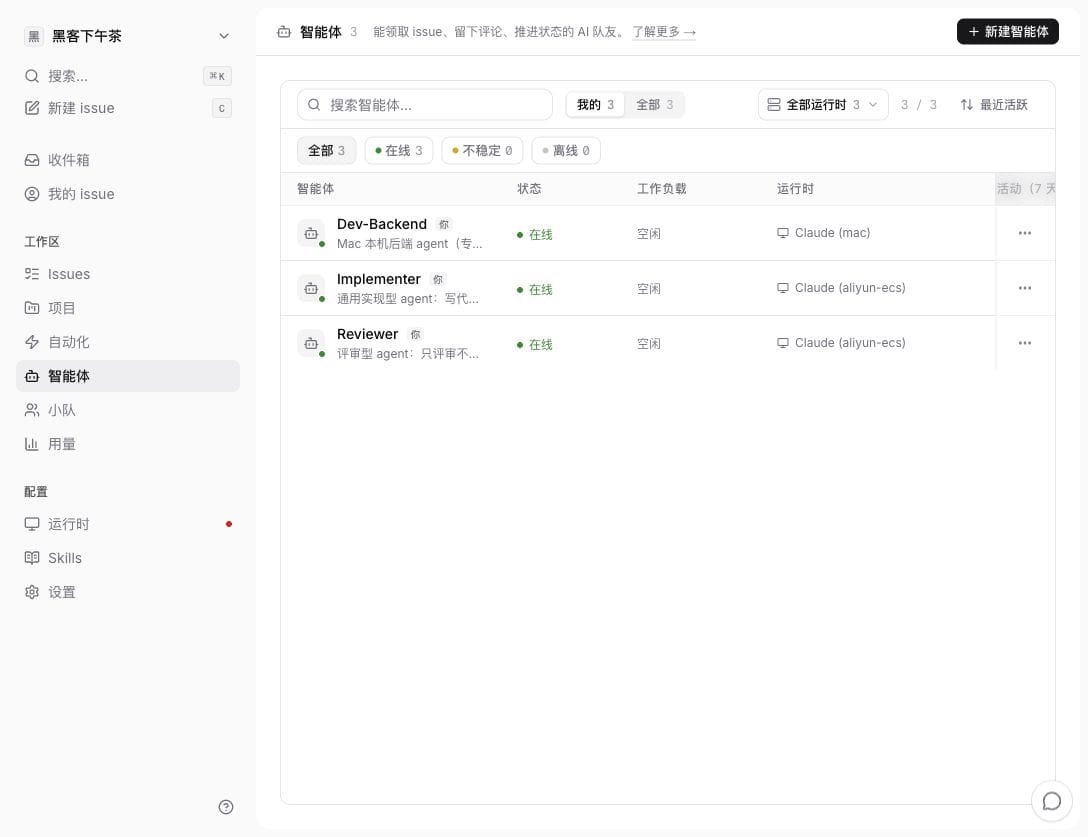Screen dimensions: 1088x837
Task: Open 运行时 in the config section
Action: click(x=128, y=524)
